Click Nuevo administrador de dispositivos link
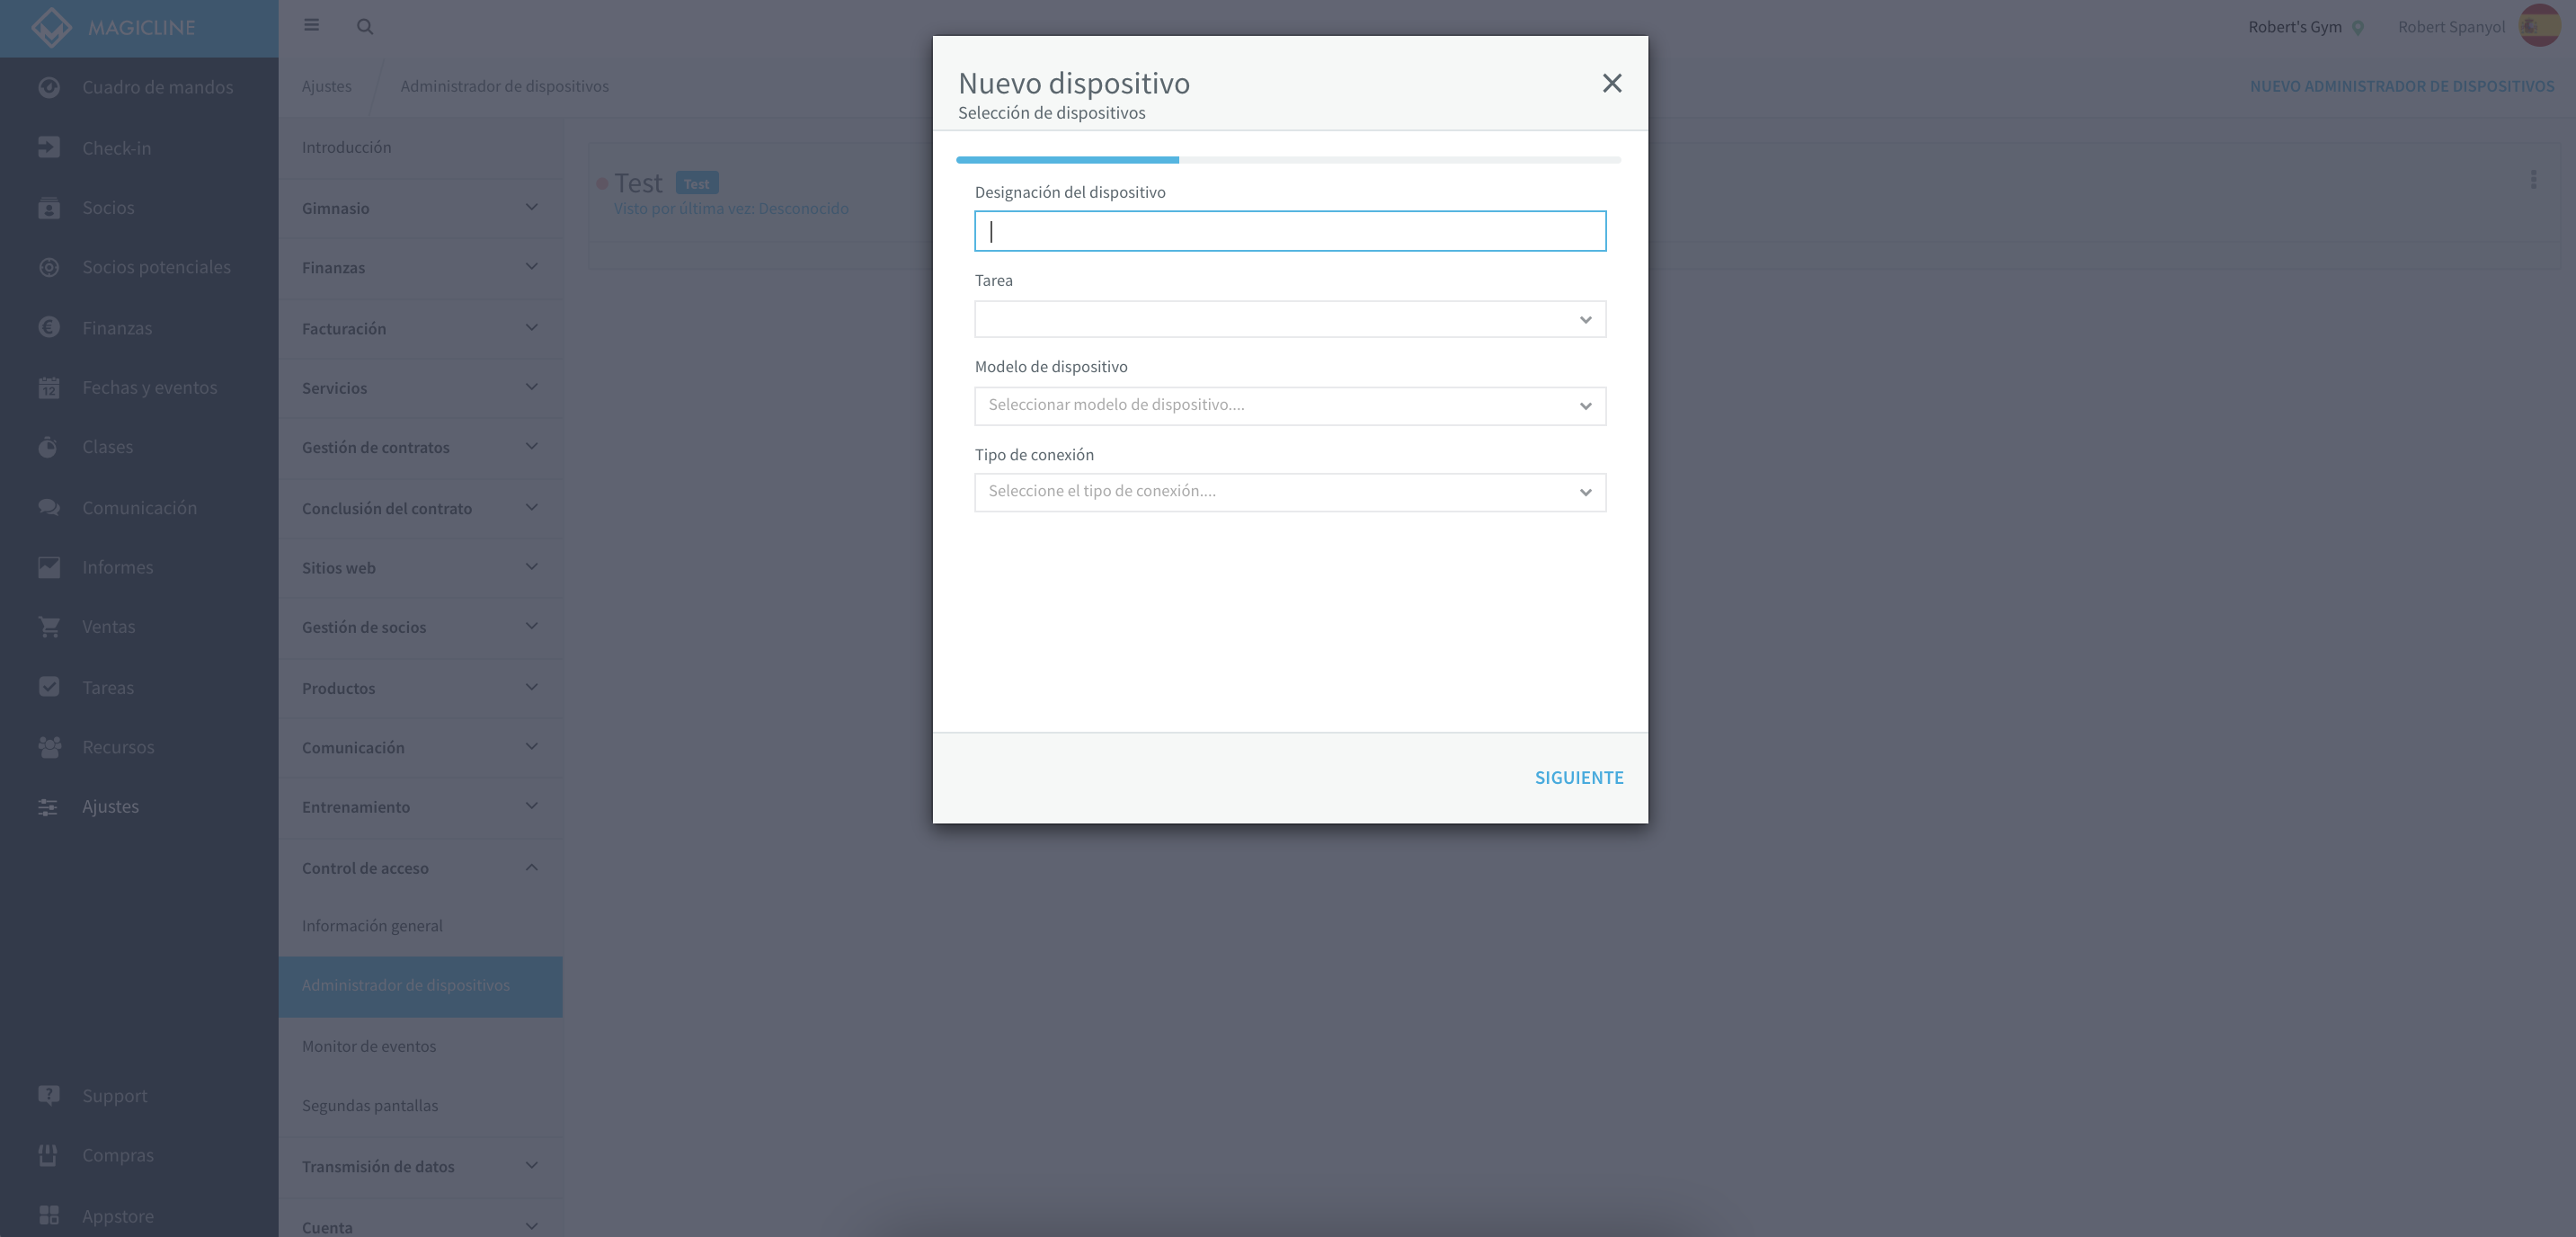 (2402, 86)
